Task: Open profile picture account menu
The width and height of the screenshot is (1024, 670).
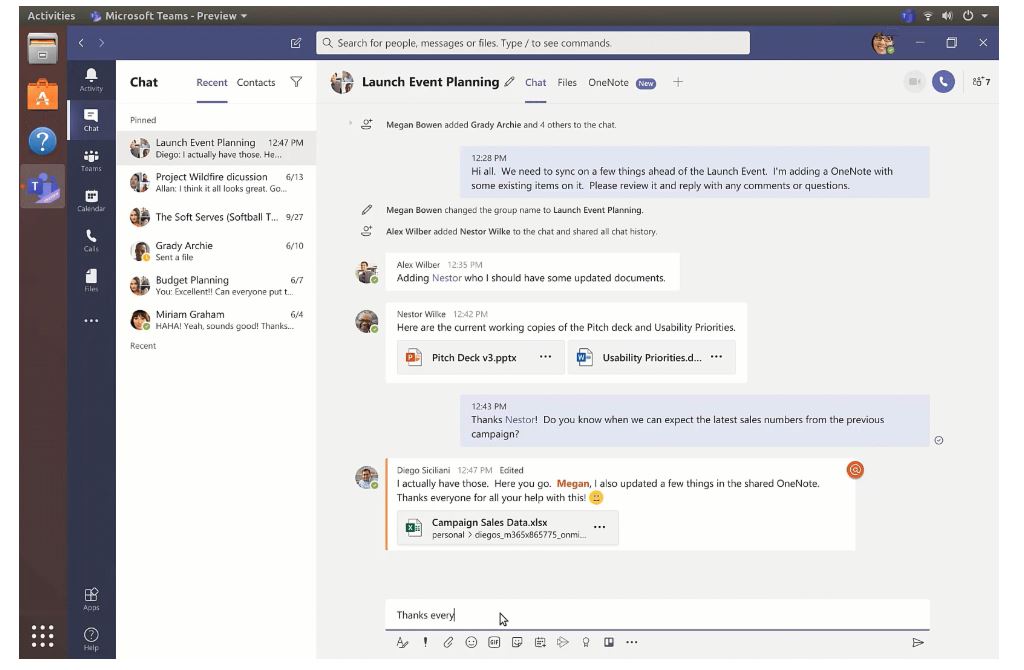Action: (x=883, y=43)
